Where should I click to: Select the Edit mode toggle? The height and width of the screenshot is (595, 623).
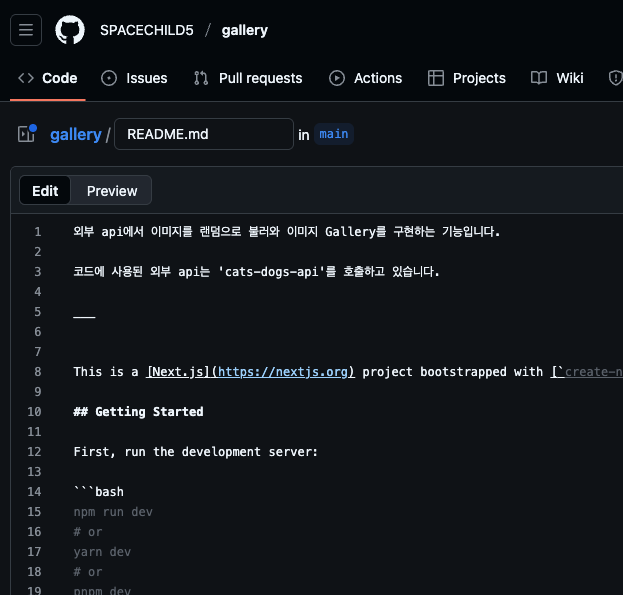point(45,191)
